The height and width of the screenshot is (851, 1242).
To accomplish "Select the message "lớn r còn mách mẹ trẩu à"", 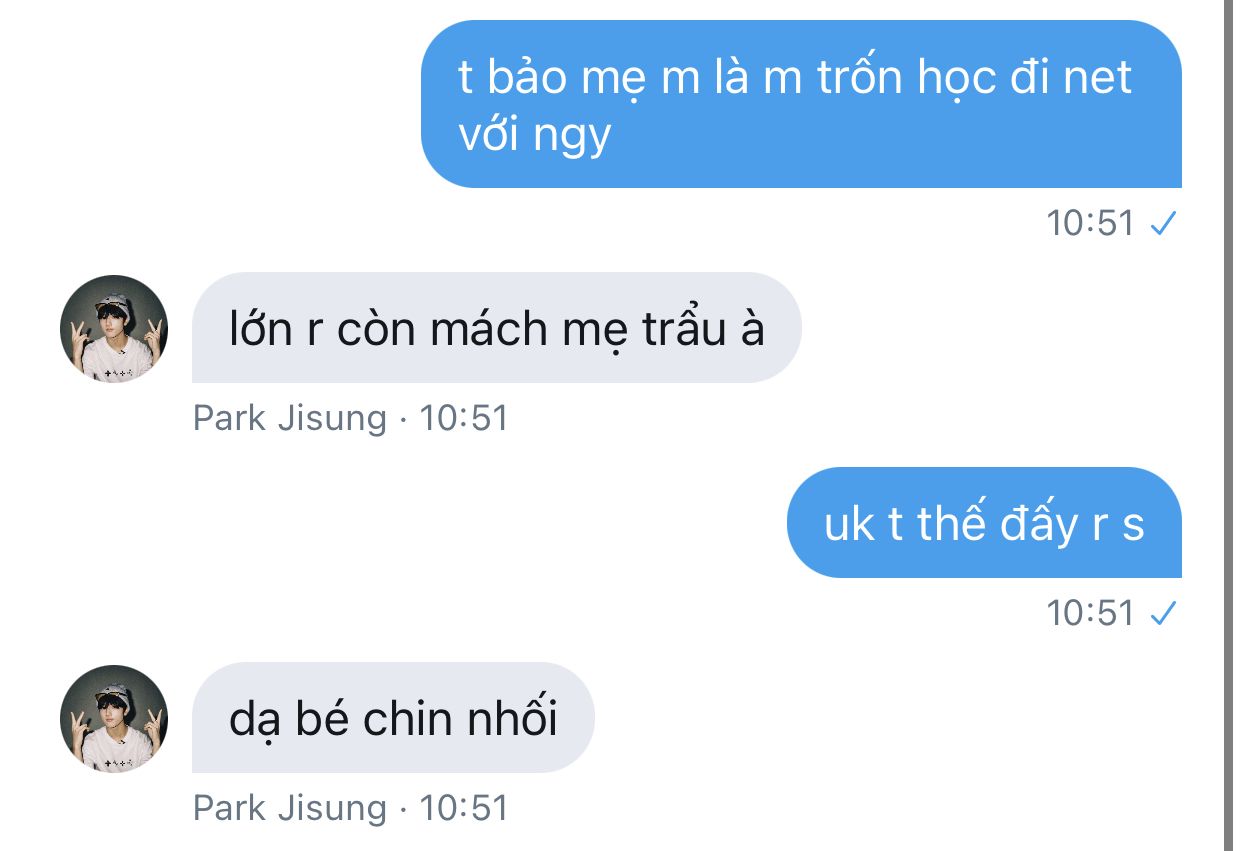I will pos(496,328).
